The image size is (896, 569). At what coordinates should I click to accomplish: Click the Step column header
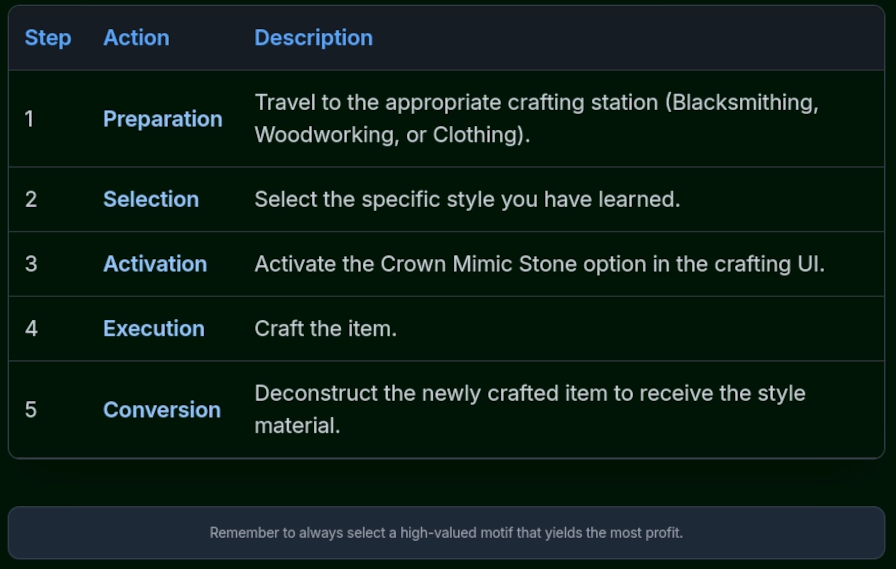48,38
